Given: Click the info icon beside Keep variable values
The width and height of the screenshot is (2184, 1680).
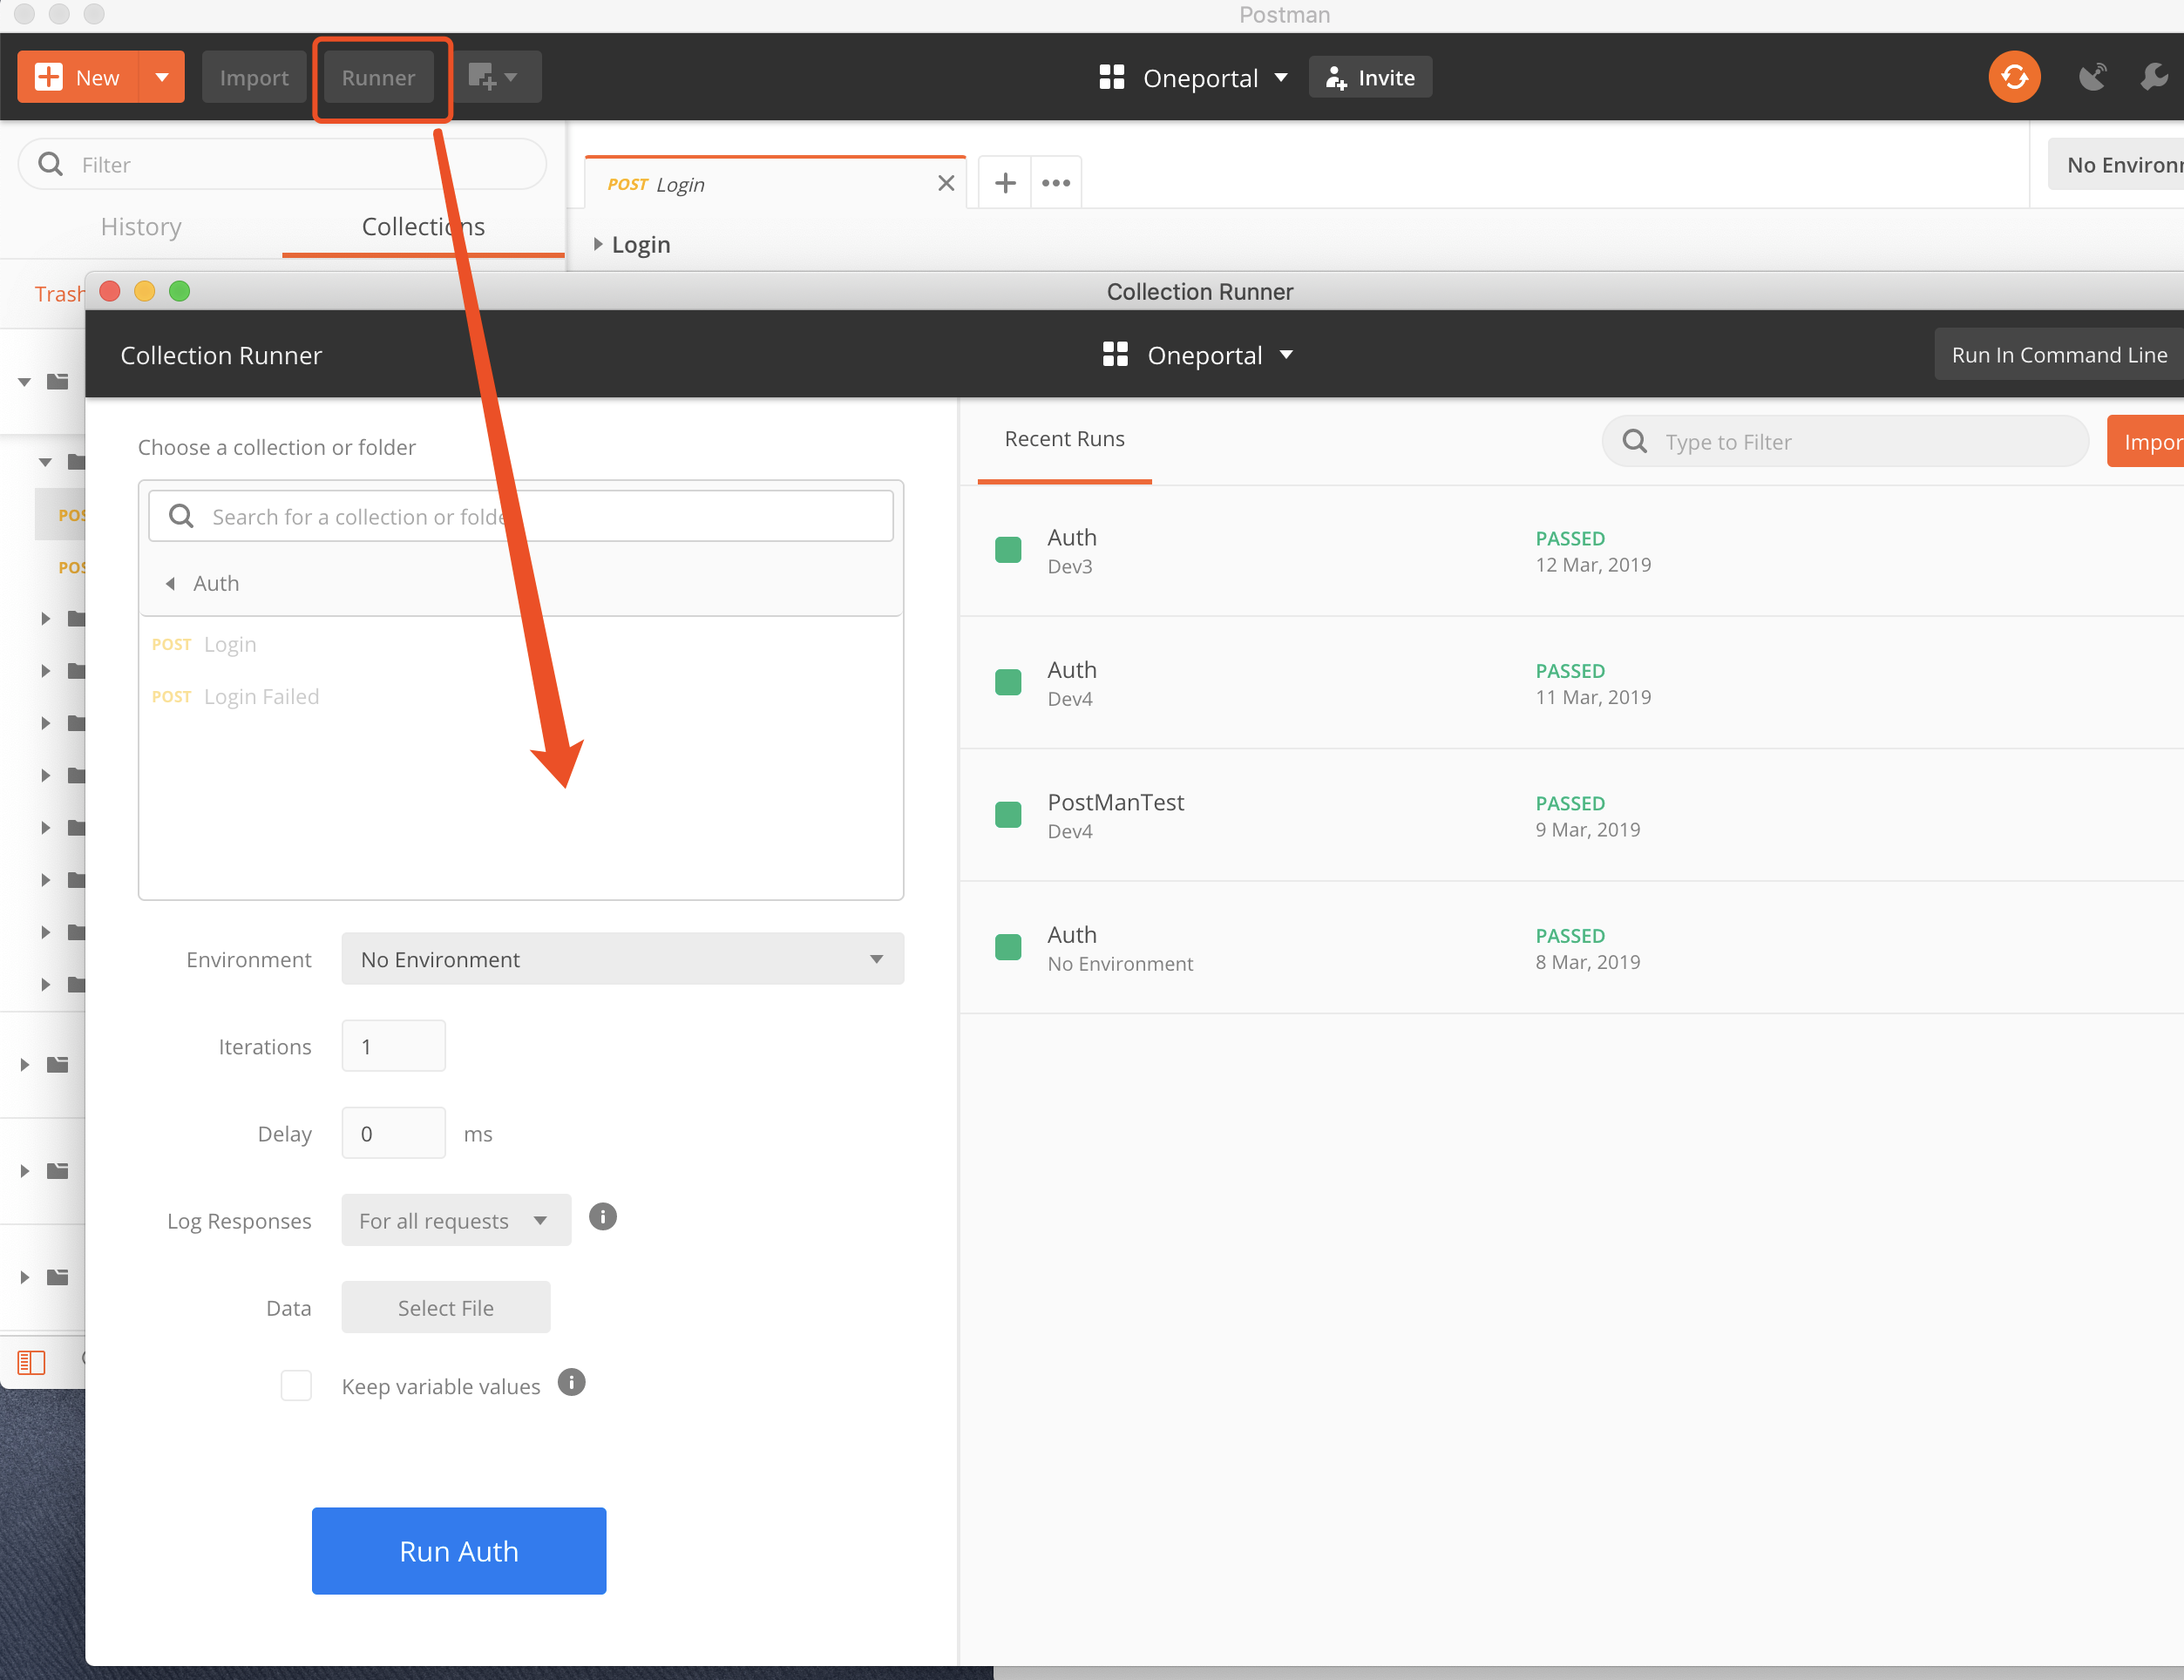Looking at the screenshot, I should click(571, 1383).
